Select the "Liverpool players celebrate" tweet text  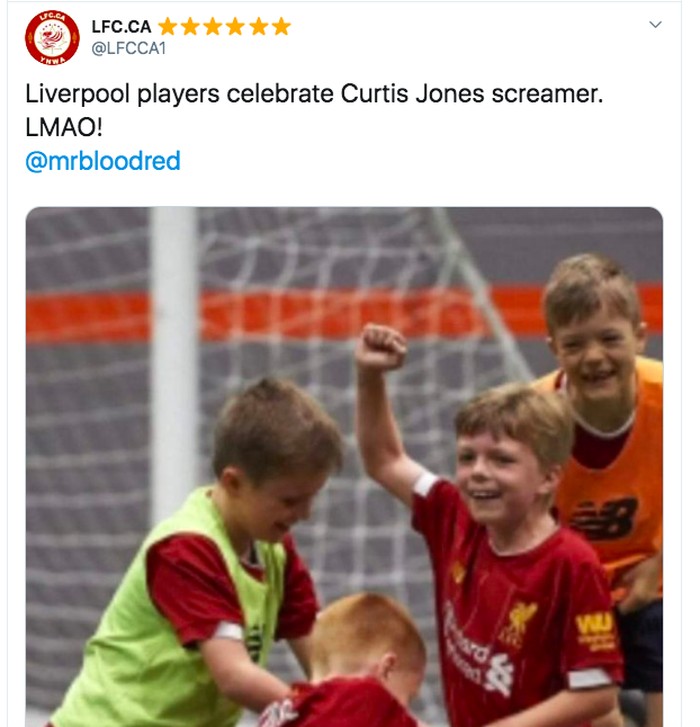point(179,94)
